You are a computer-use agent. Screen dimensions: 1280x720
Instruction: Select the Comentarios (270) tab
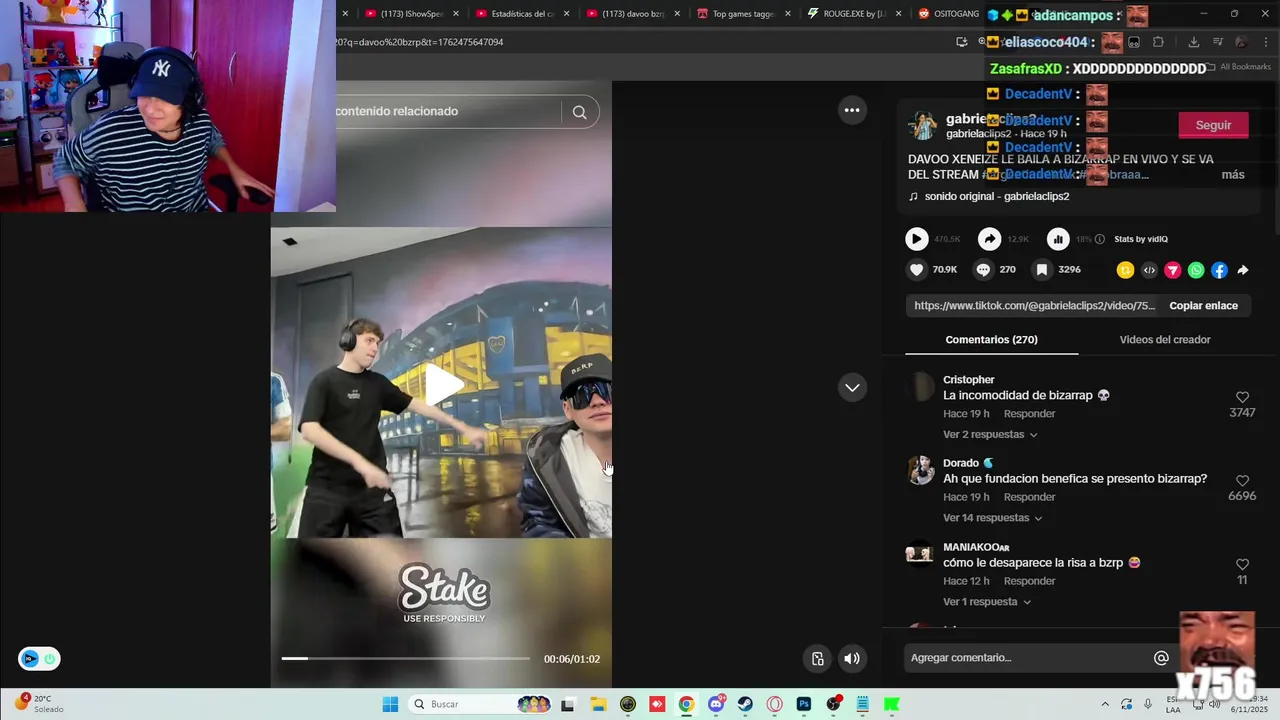[x=991, y=340]
